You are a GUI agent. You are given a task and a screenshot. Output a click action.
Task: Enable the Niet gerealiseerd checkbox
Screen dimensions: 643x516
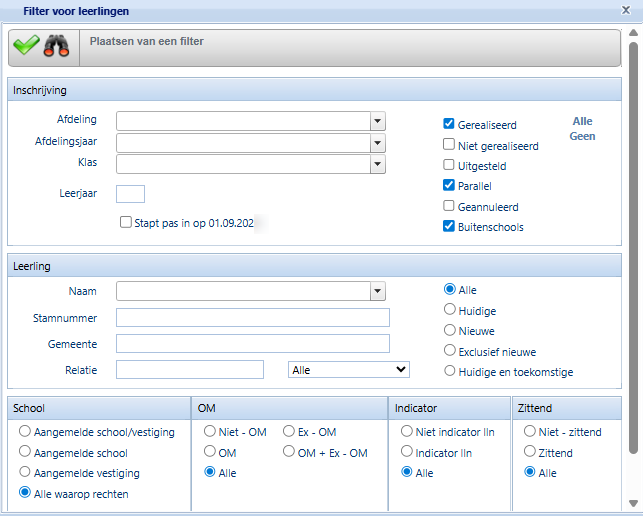click(x=449, y=145)
